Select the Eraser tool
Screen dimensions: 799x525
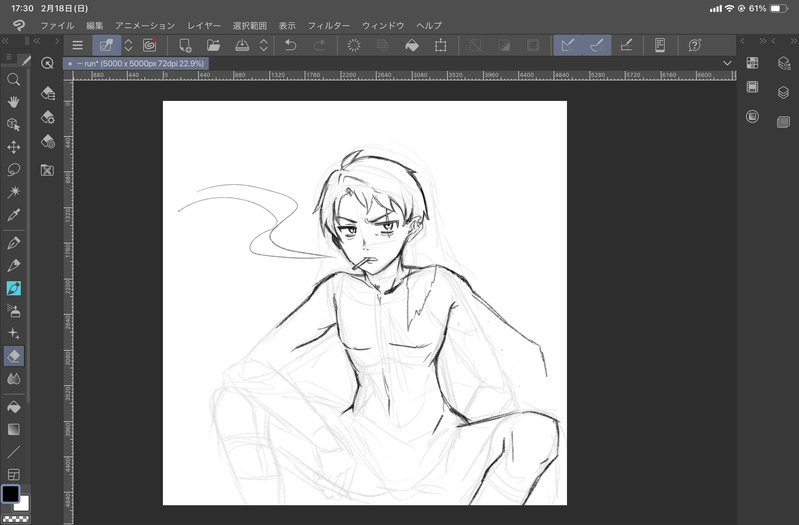click(x=14, y=356)
